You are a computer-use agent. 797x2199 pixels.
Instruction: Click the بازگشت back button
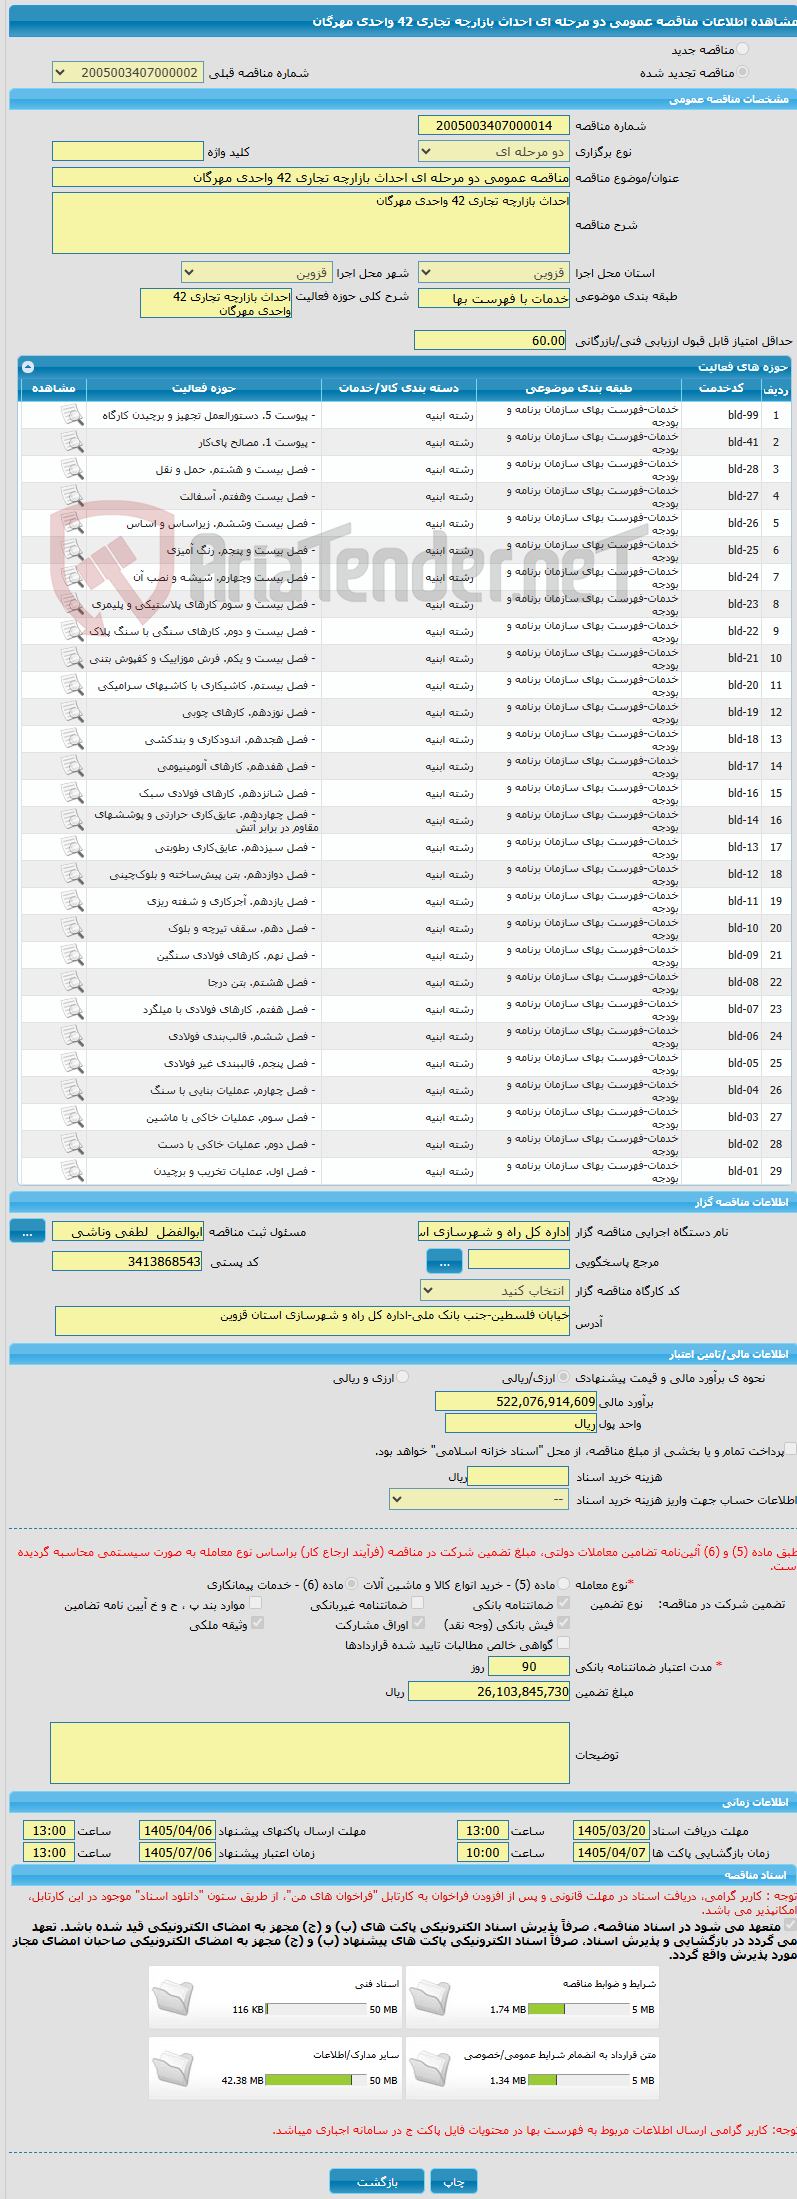[x=377, y=2180]
